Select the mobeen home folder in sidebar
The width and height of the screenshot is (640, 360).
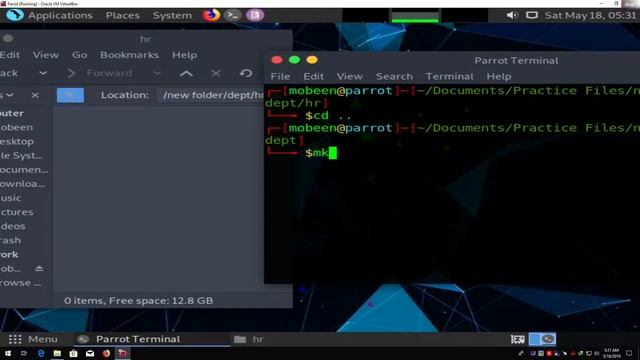point(16,127)
